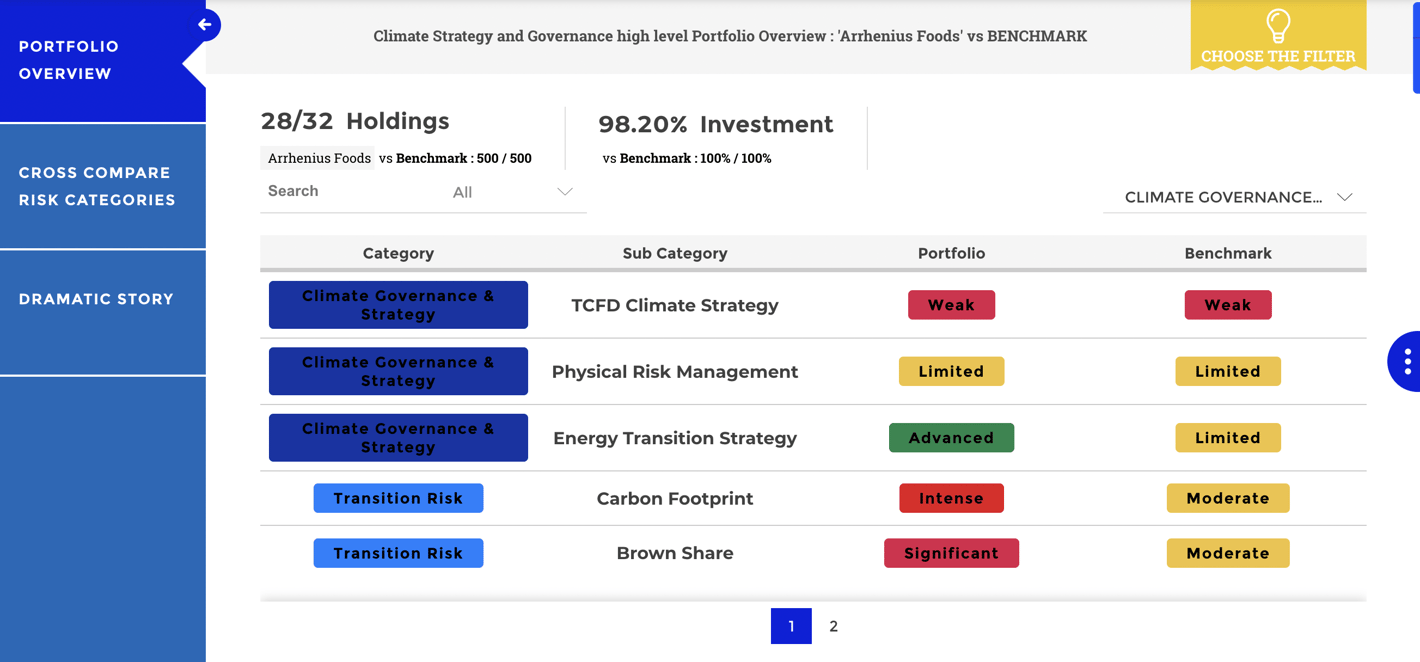
Task: Expand the All holdings dropdown
Action: [510, 192]
